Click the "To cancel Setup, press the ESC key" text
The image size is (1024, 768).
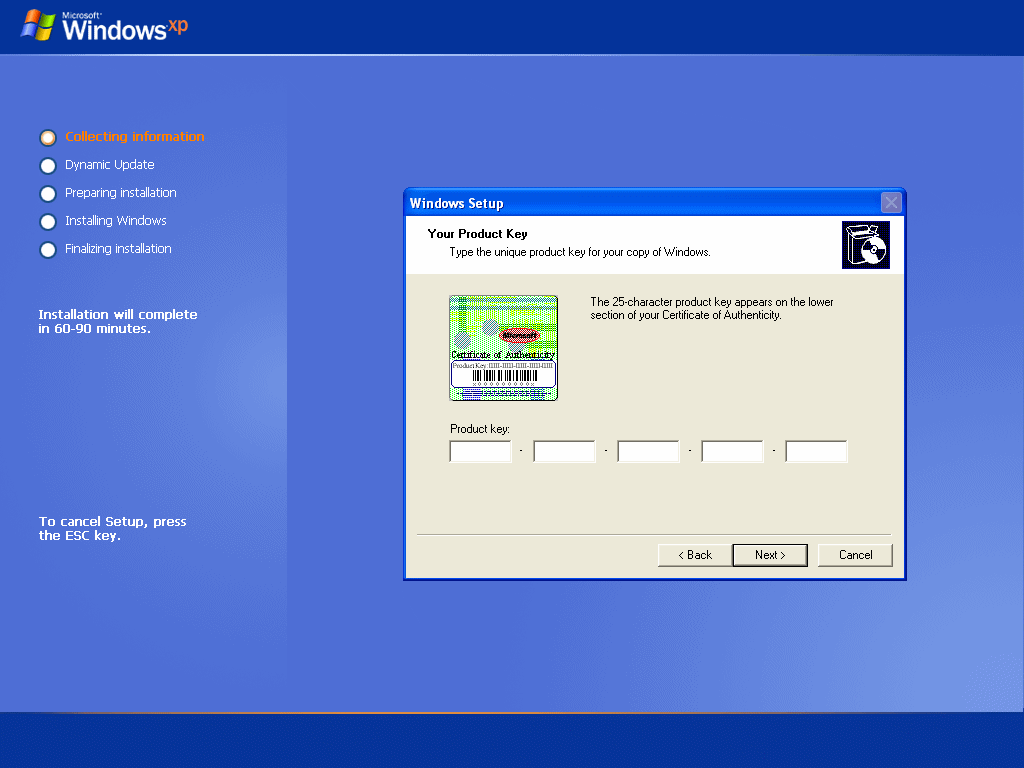[x=112, y=528]
